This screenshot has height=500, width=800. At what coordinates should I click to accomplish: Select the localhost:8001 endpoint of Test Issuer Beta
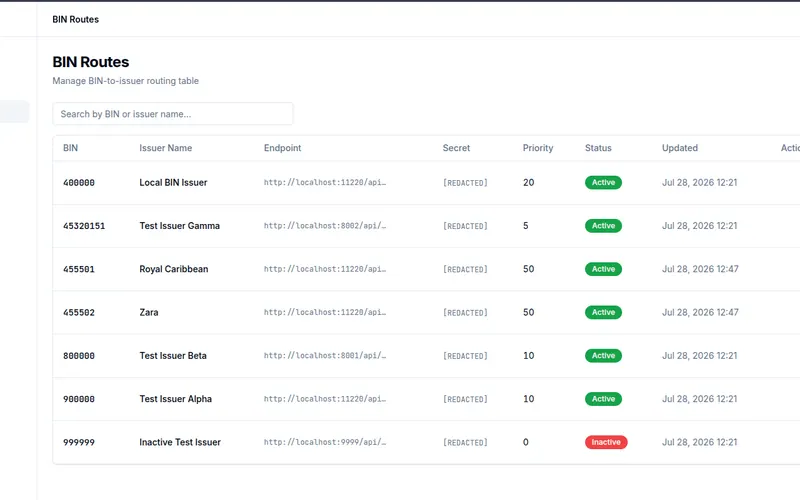[325, 356]
